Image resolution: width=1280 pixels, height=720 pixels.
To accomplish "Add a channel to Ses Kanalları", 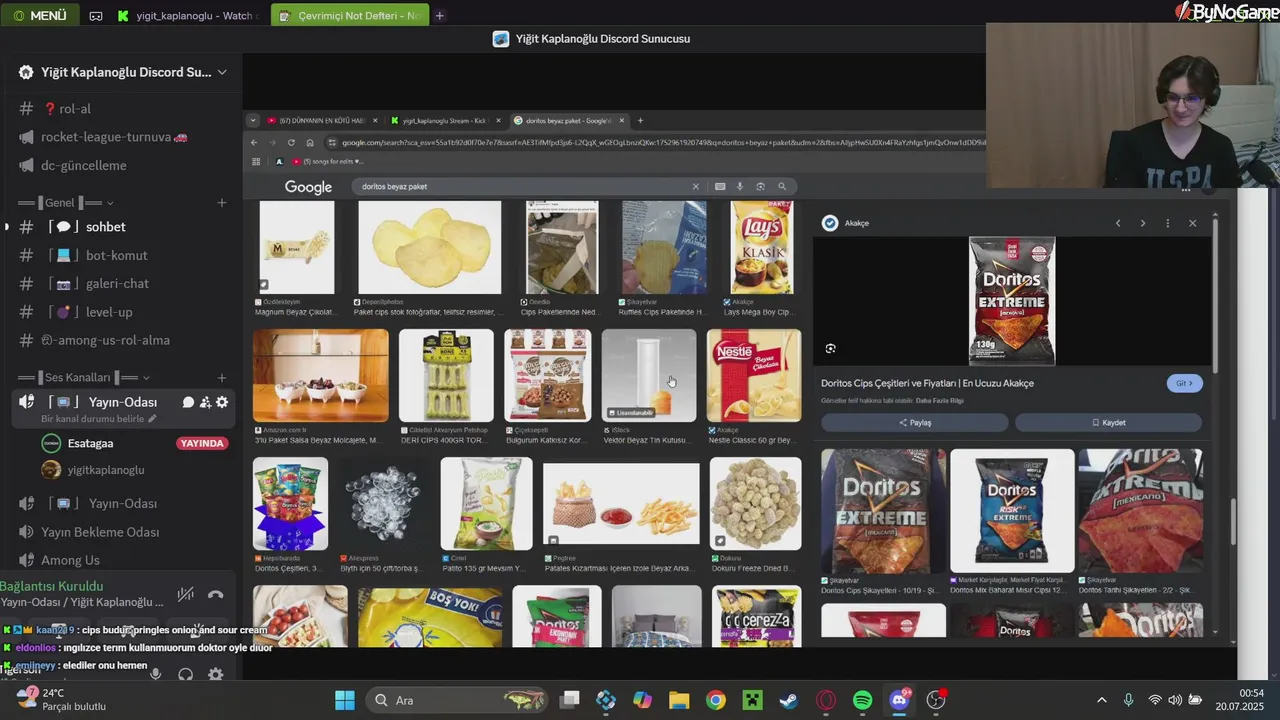I will pyautogui.click(x=222, y=377).
